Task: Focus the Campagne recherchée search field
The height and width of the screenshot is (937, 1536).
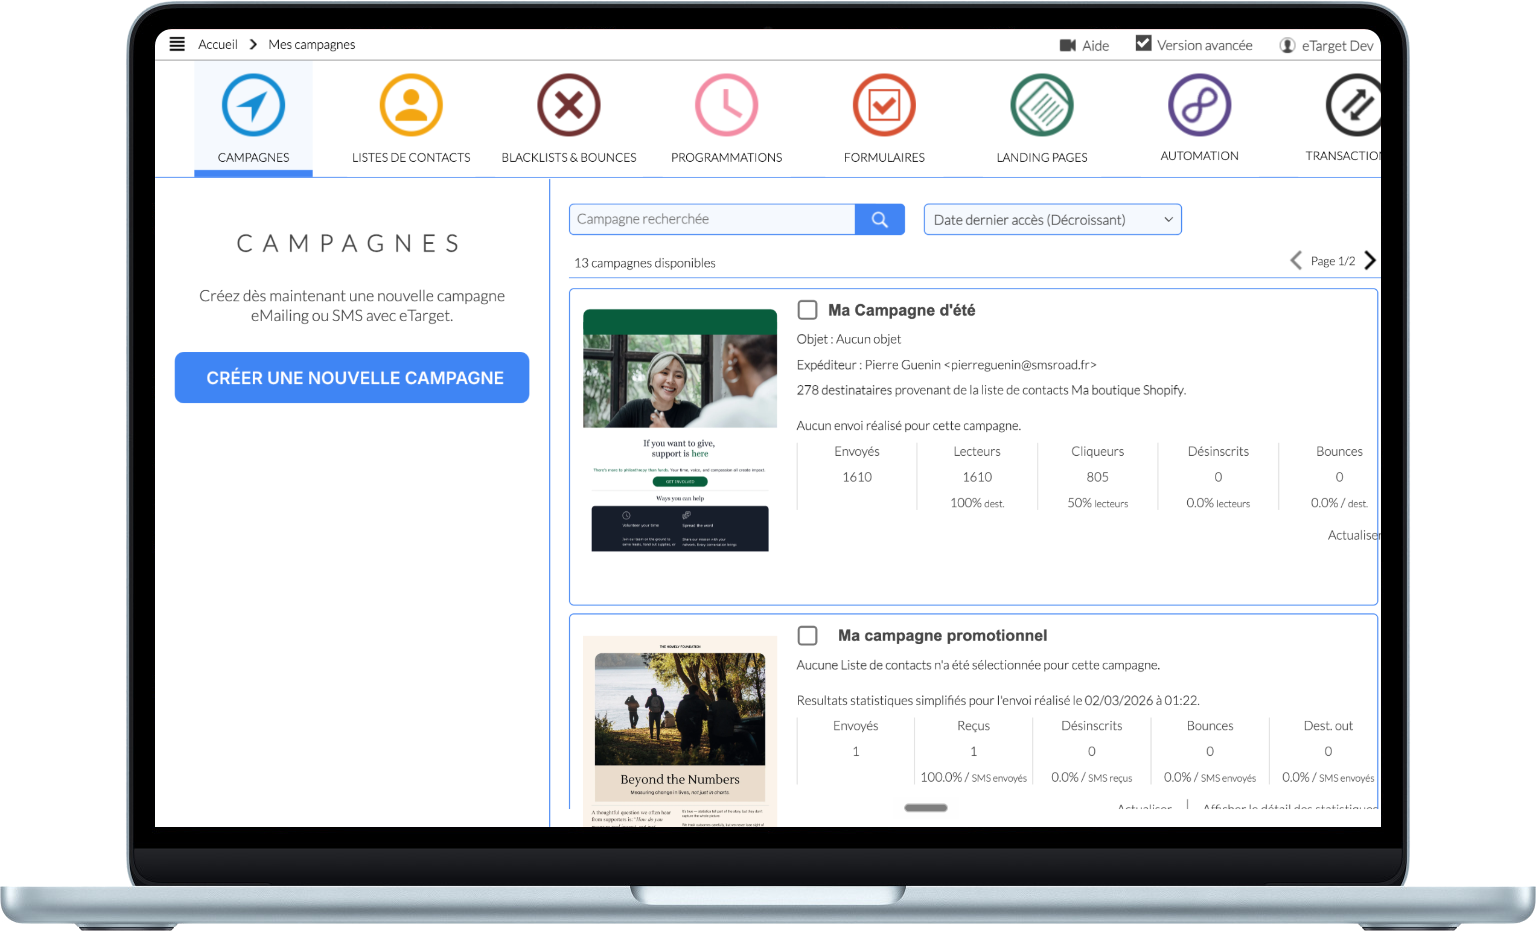Action: tap(712, 219)
